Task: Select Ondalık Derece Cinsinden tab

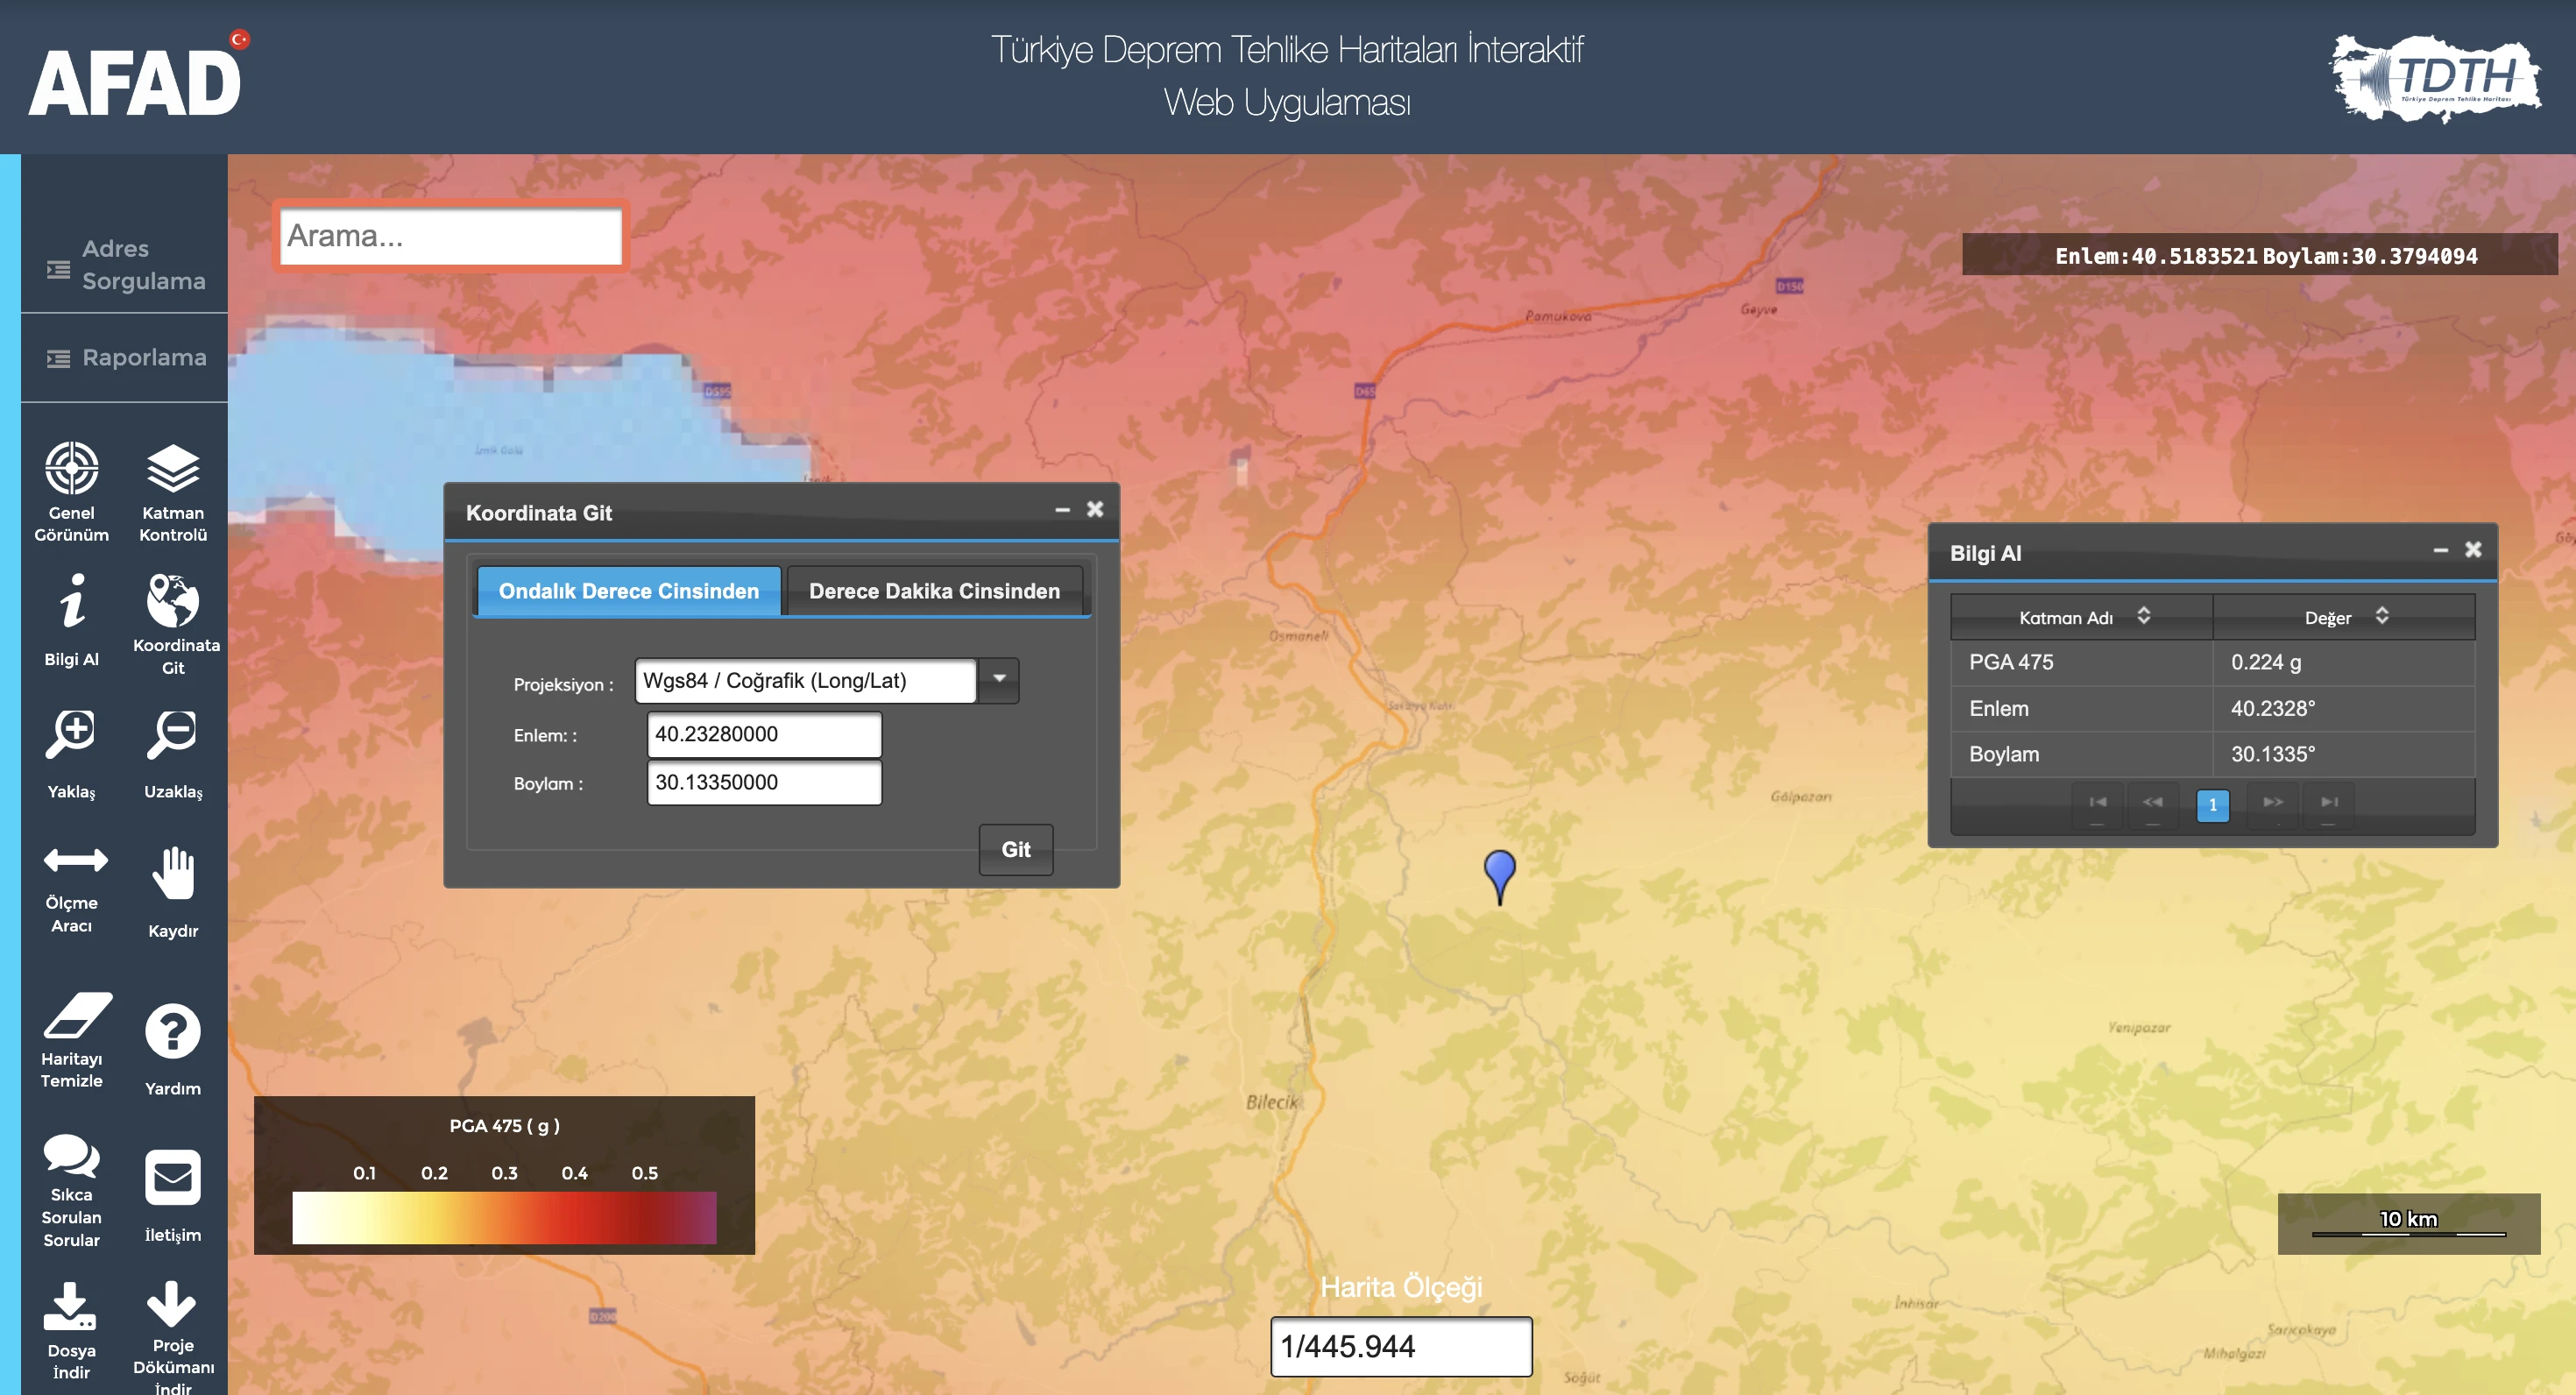Action: (x=629, y=591)
